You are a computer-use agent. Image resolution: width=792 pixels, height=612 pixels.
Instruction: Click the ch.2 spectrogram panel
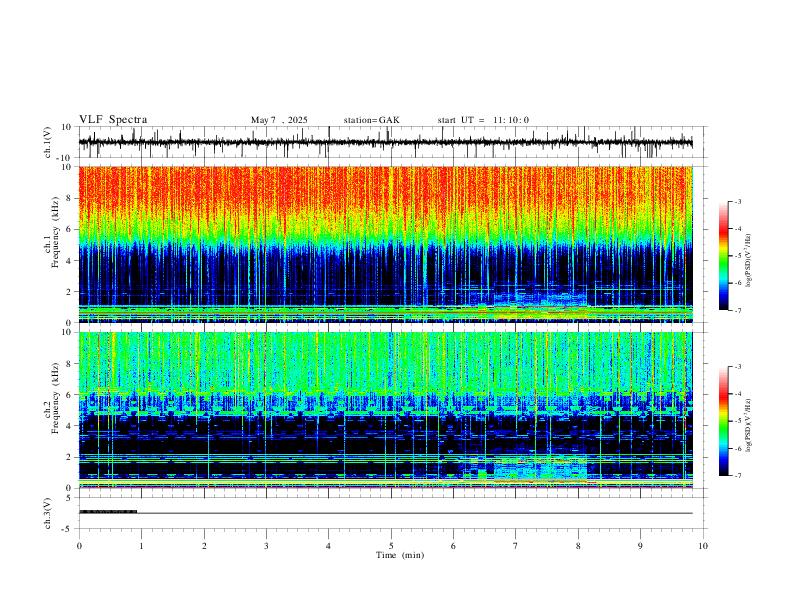(x=385, y=410)
